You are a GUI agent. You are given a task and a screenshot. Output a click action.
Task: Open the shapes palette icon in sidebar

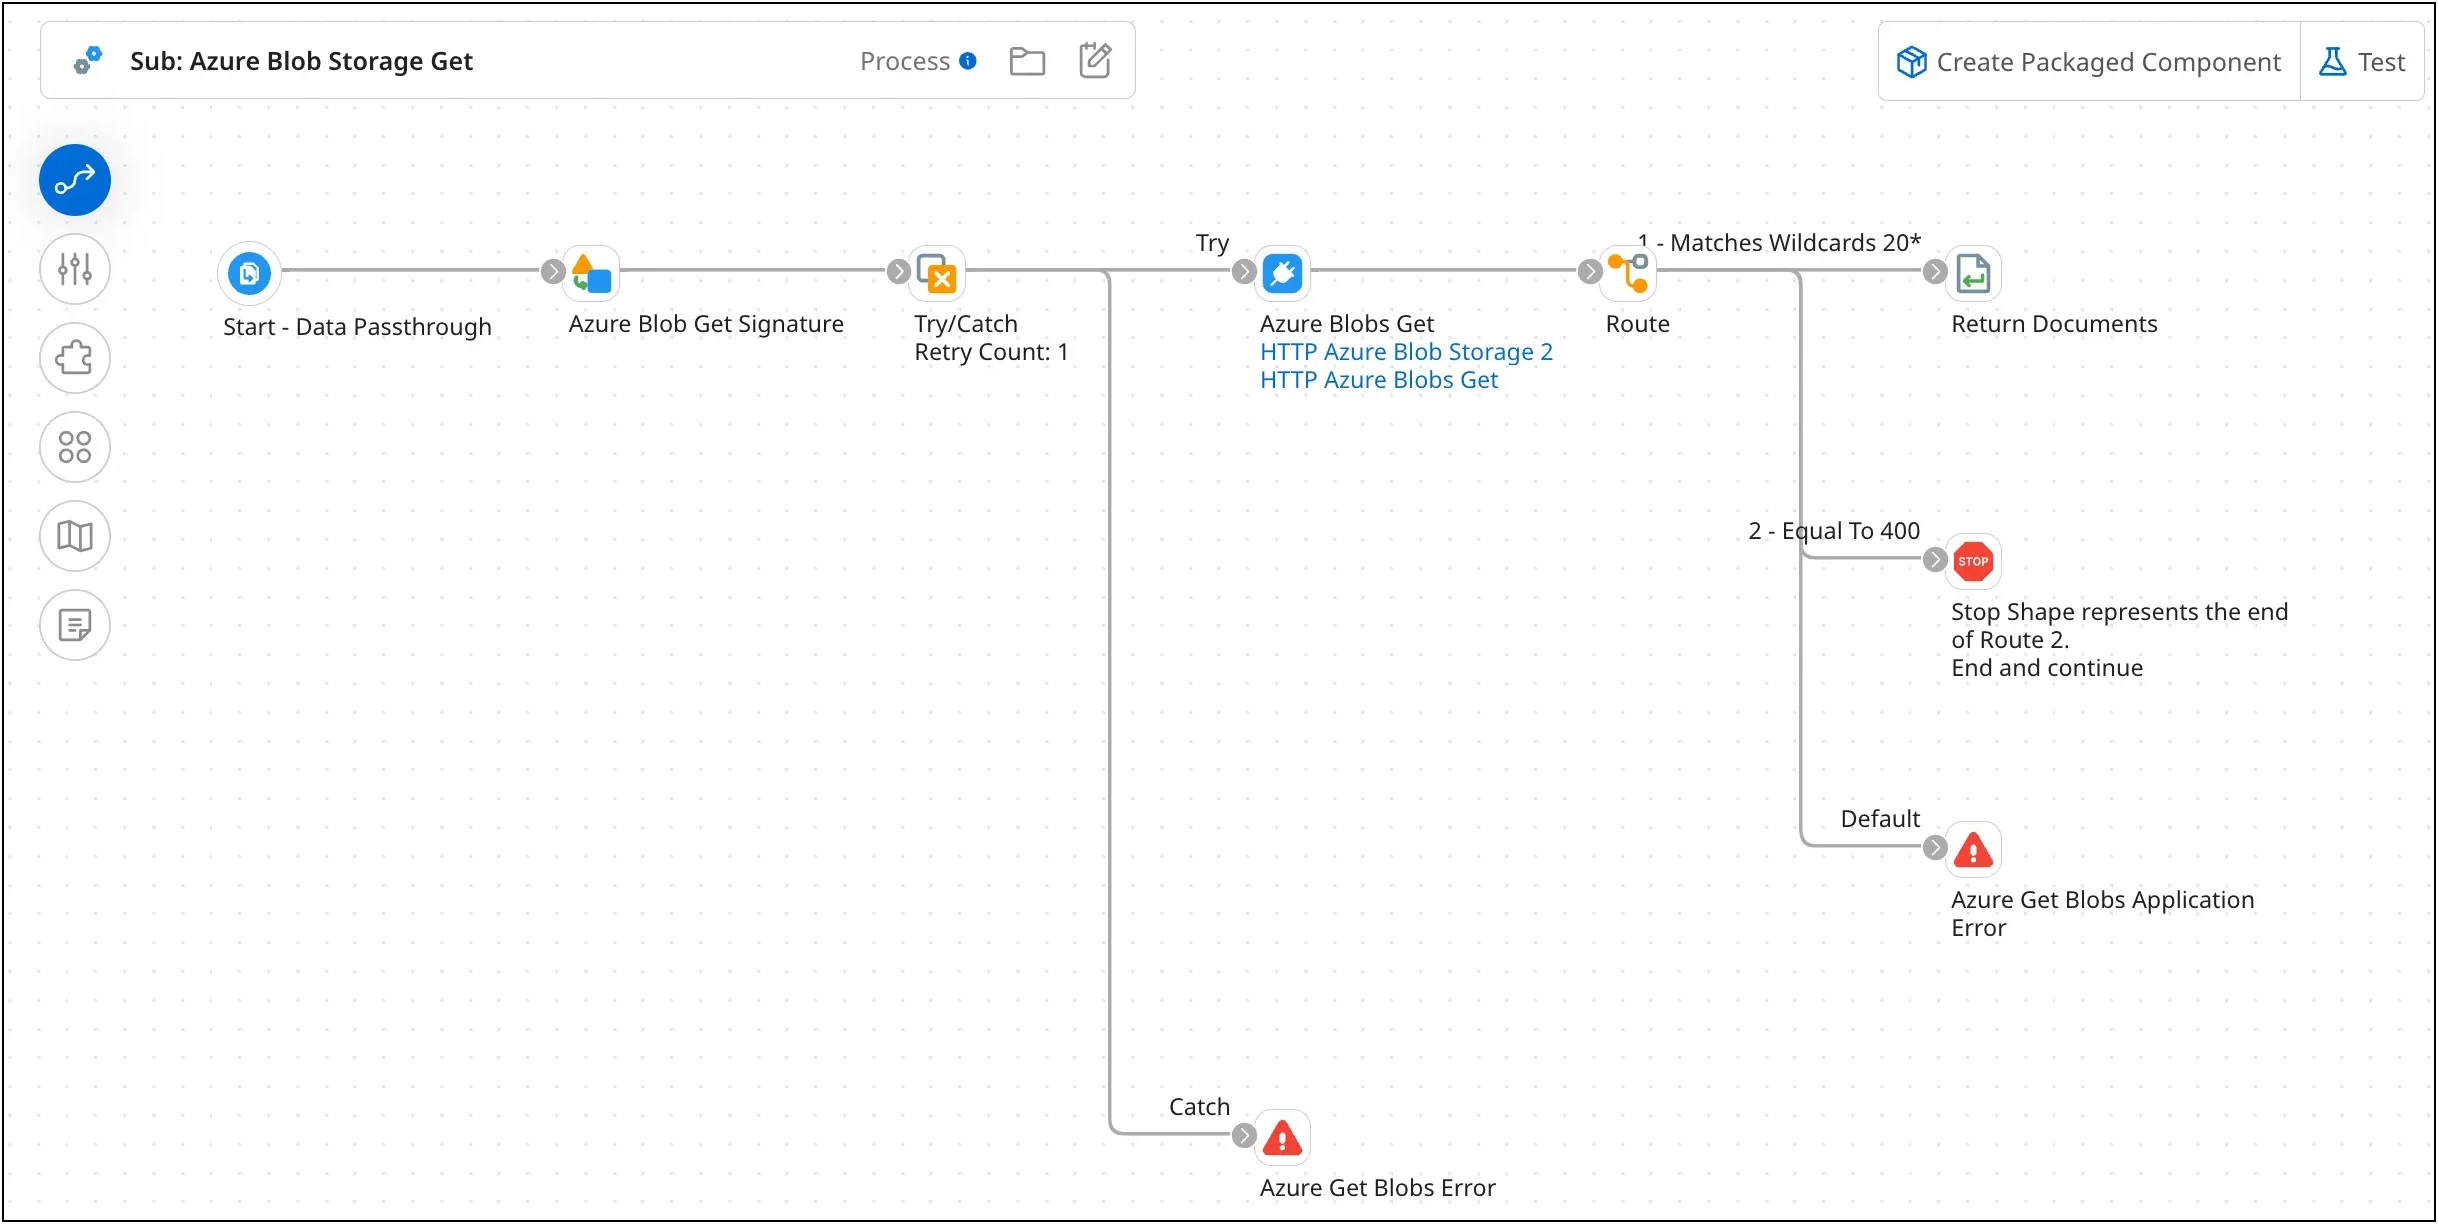(x=74, y=447)
